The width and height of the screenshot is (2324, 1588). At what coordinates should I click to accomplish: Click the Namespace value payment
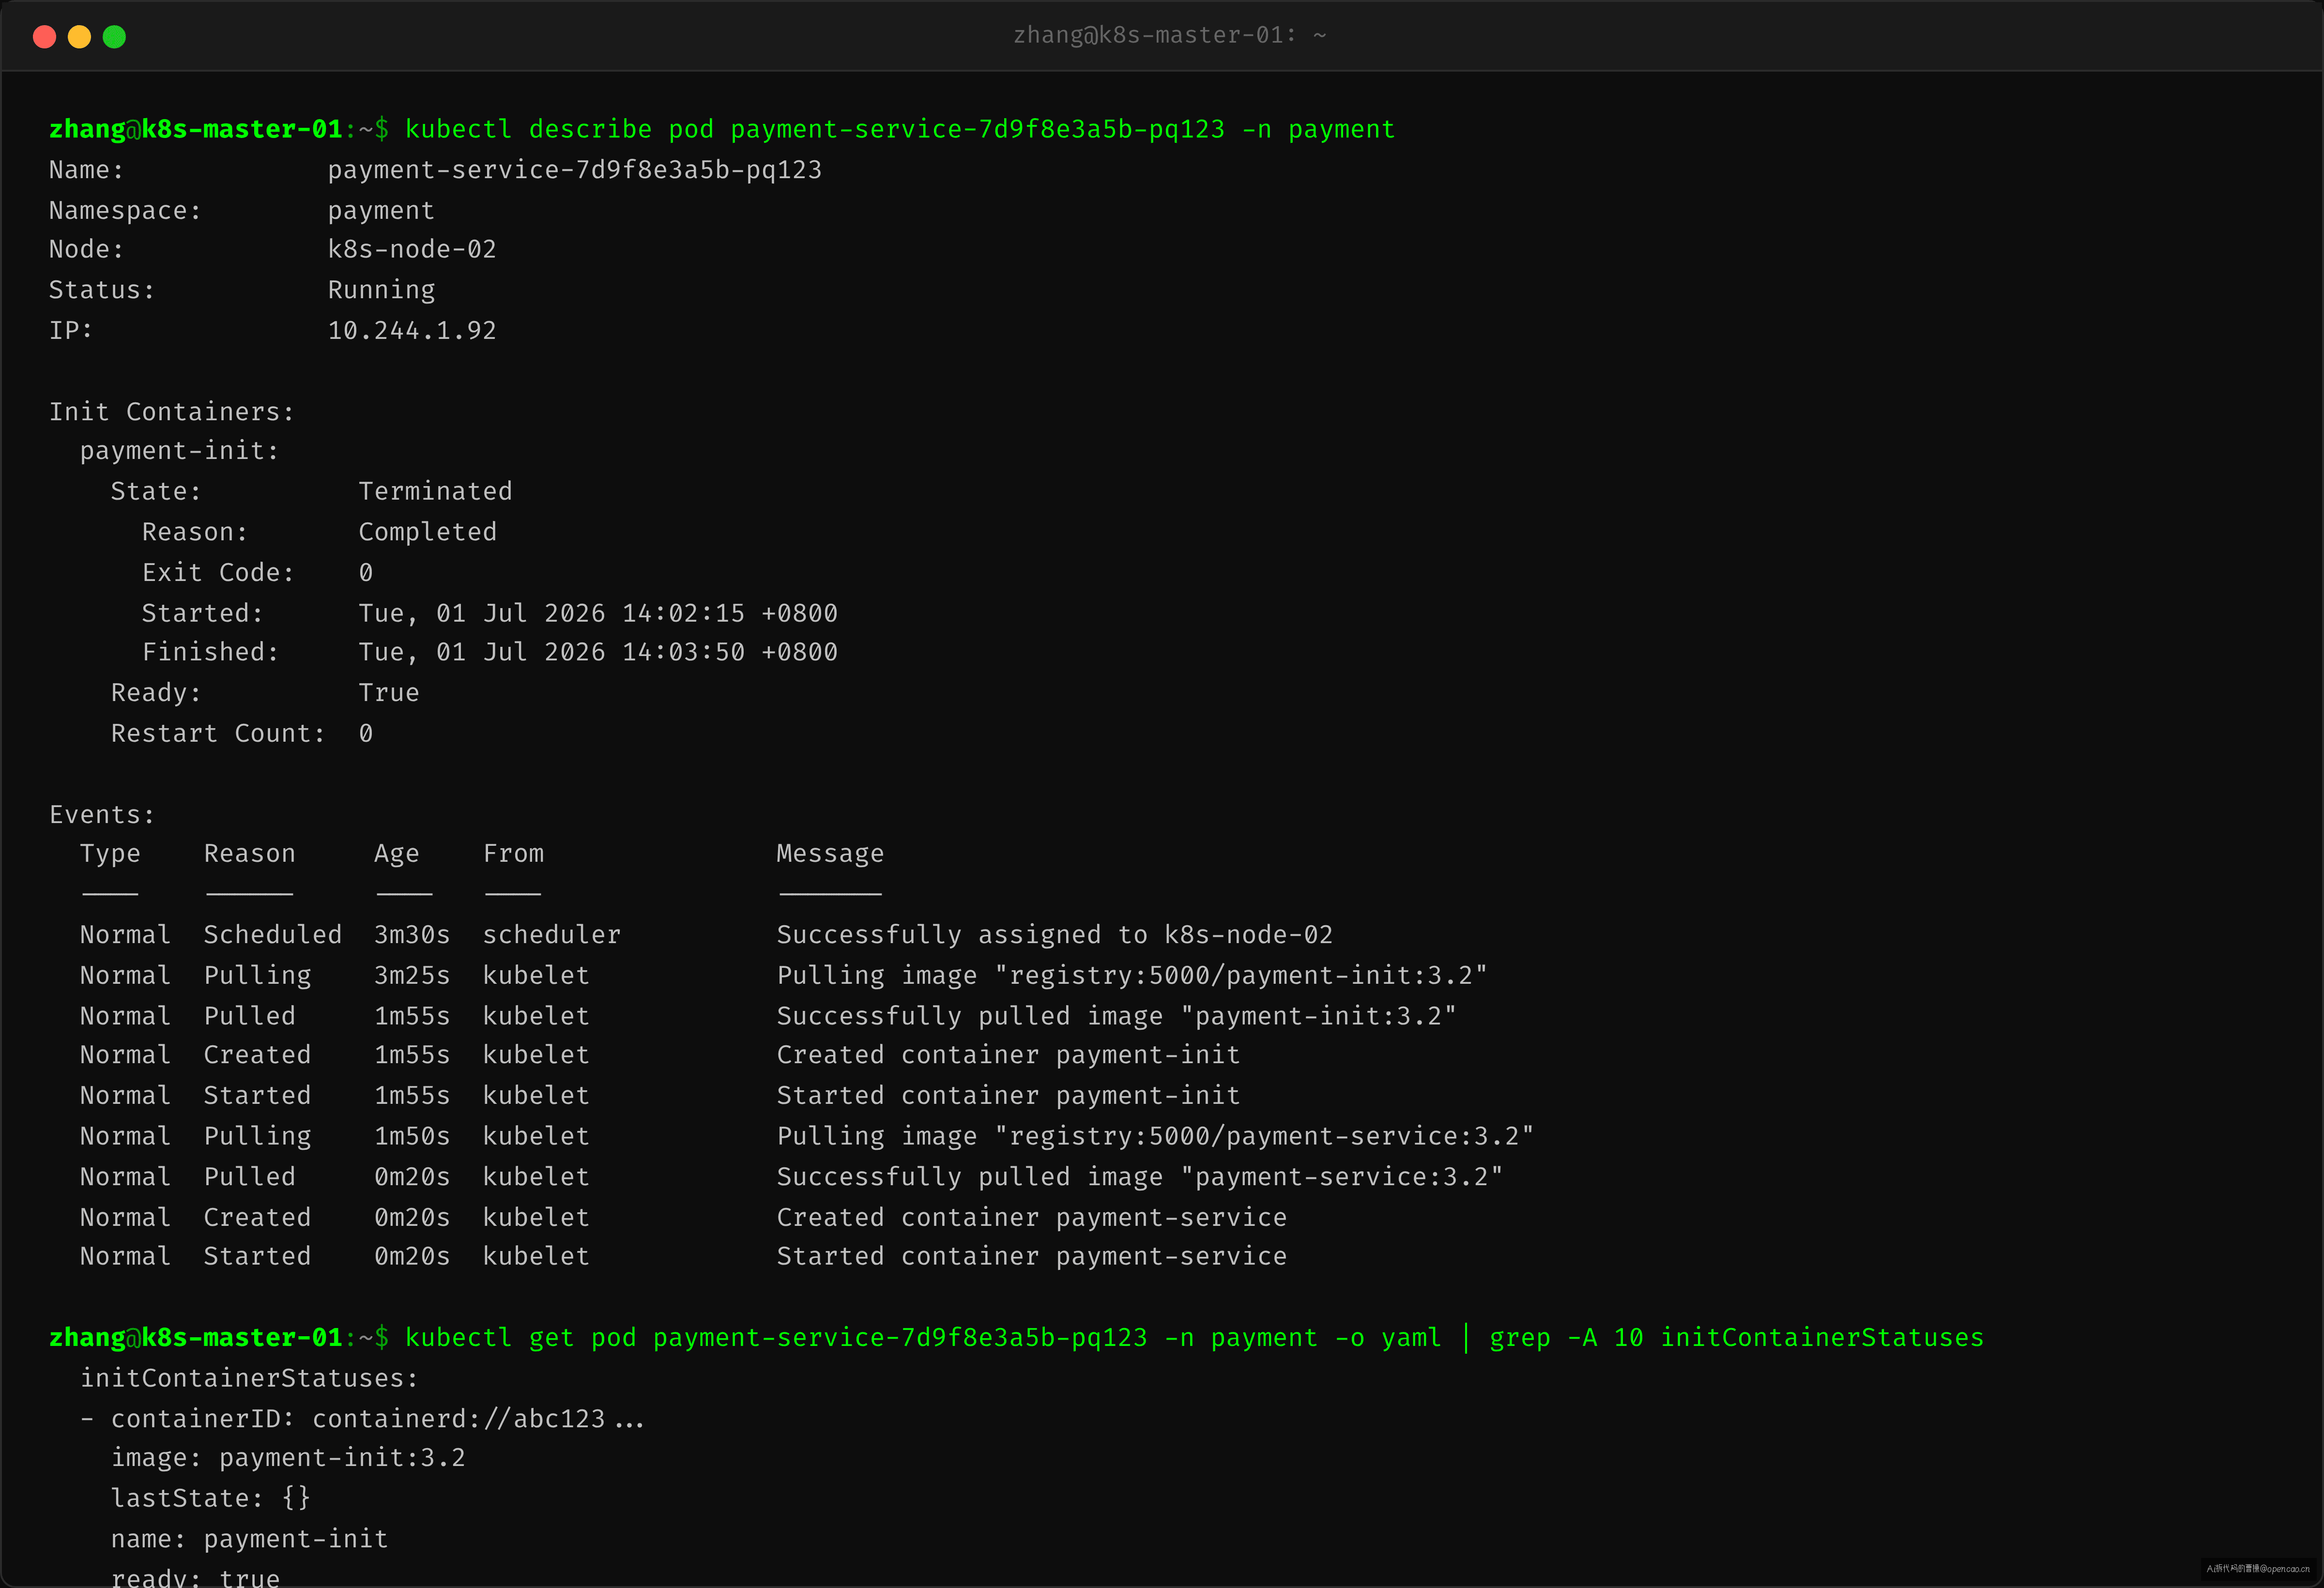click(x=381, y=210)
